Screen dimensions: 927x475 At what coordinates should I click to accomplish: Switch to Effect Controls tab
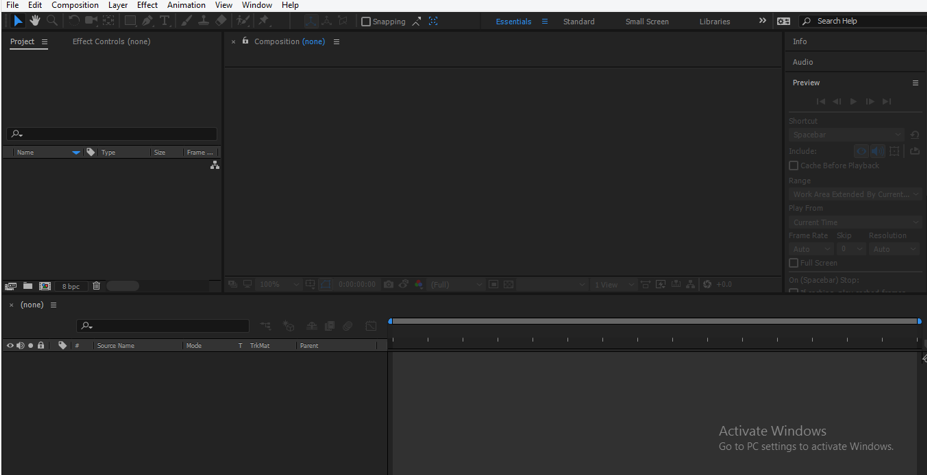[x=111, y=41]
